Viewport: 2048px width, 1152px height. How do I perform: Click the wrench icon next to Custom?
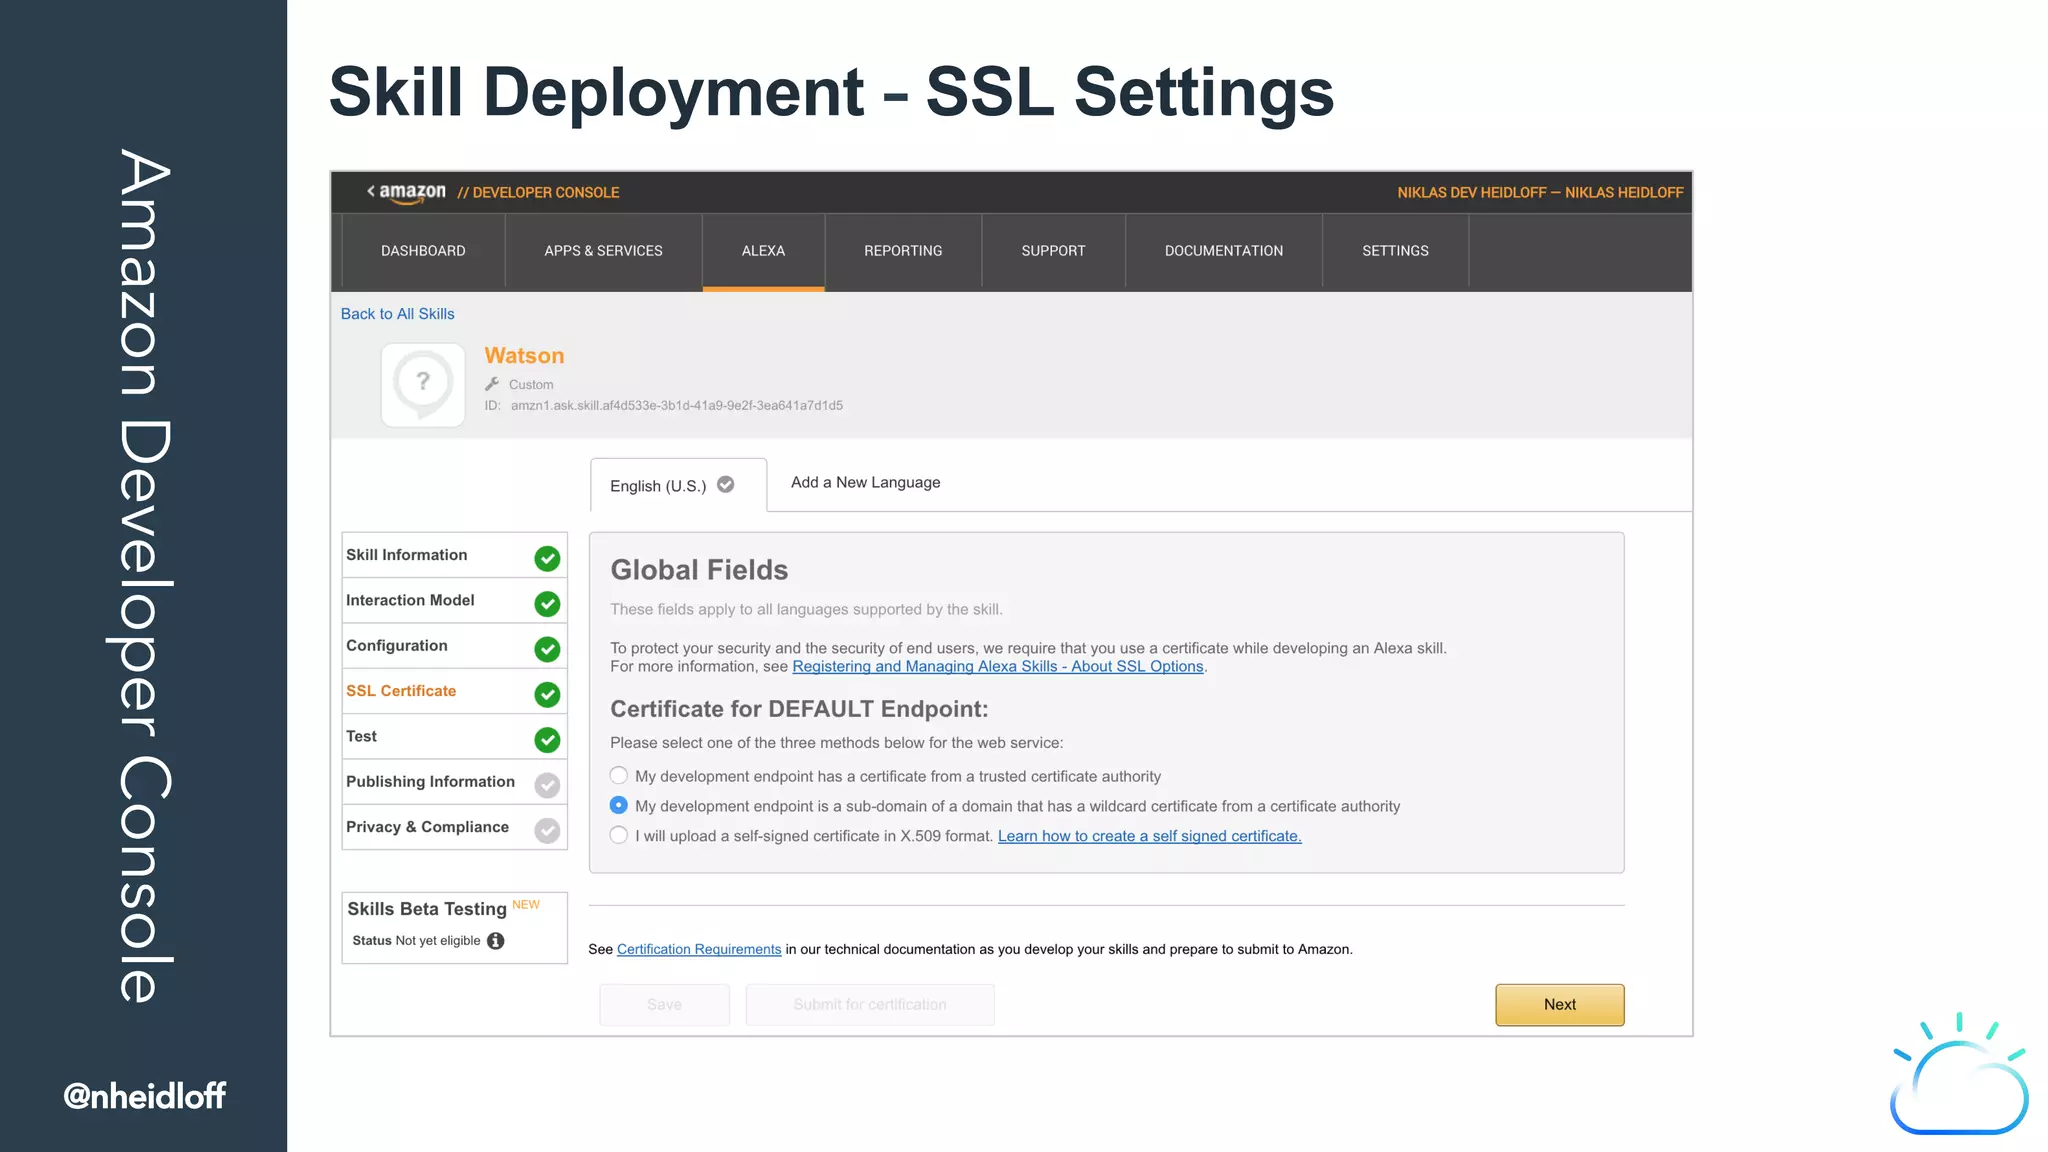point(492,384)
